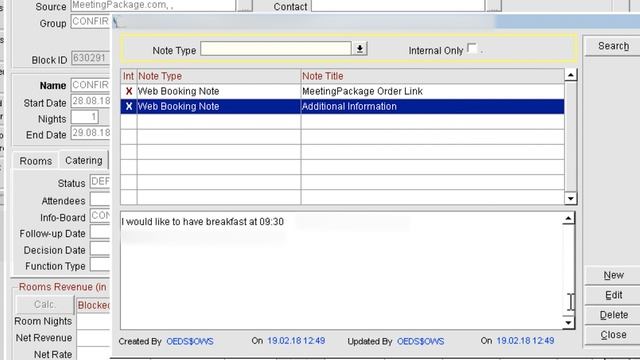Click the Status field under the Catering tab
The height and width of the screenshot is (360, 640).
coord(100,181)
